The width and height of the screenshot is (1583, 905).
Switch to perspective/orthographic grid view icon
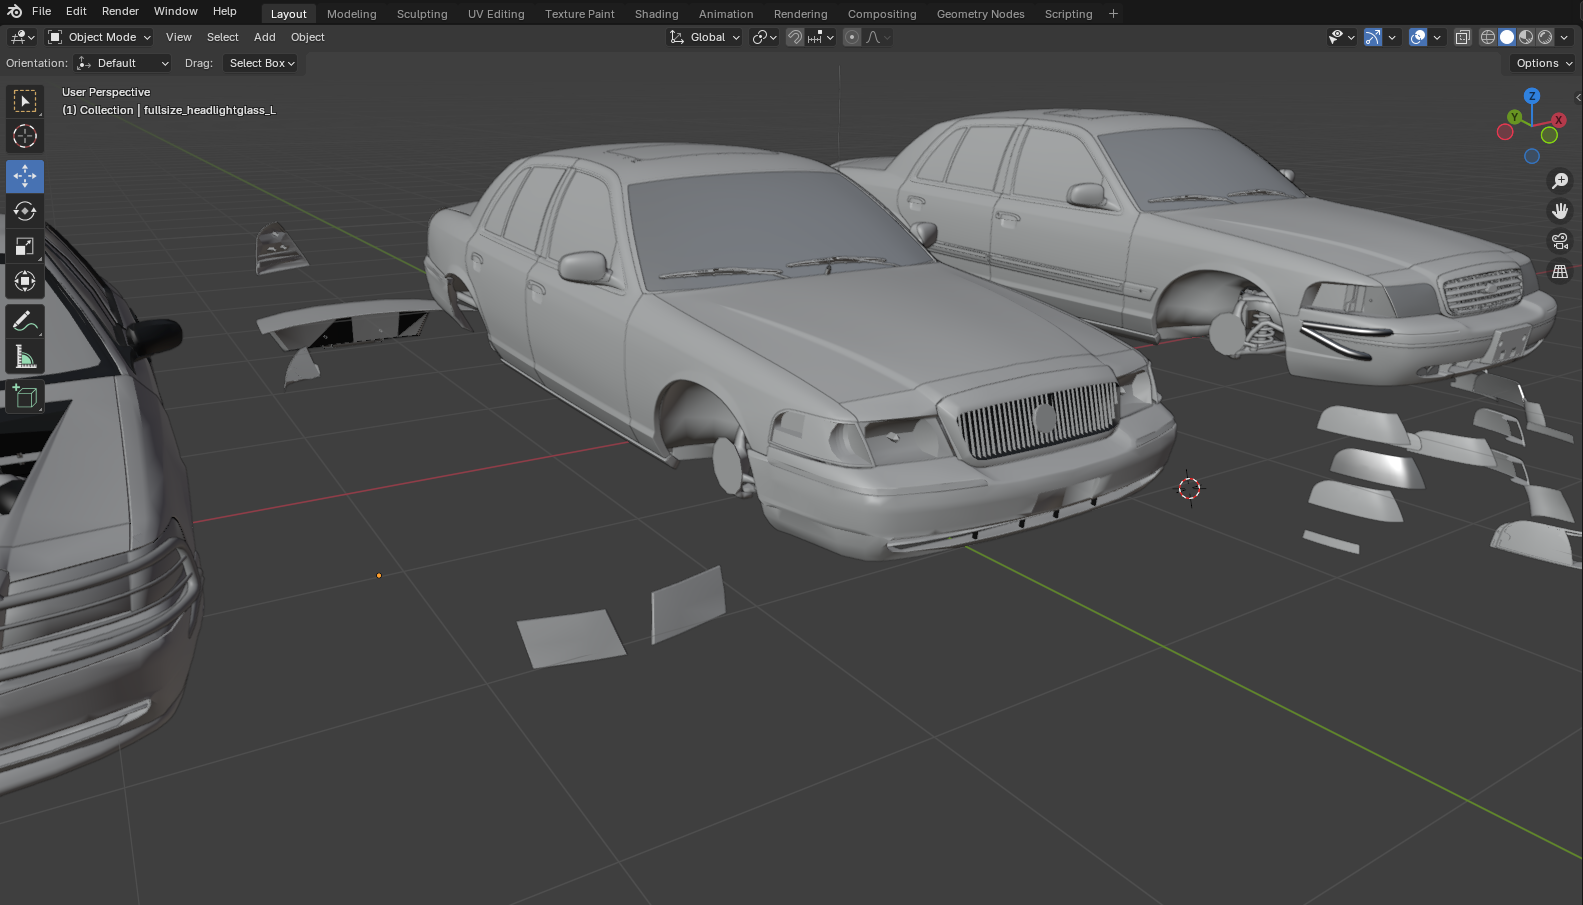(x=1559, y=272)
